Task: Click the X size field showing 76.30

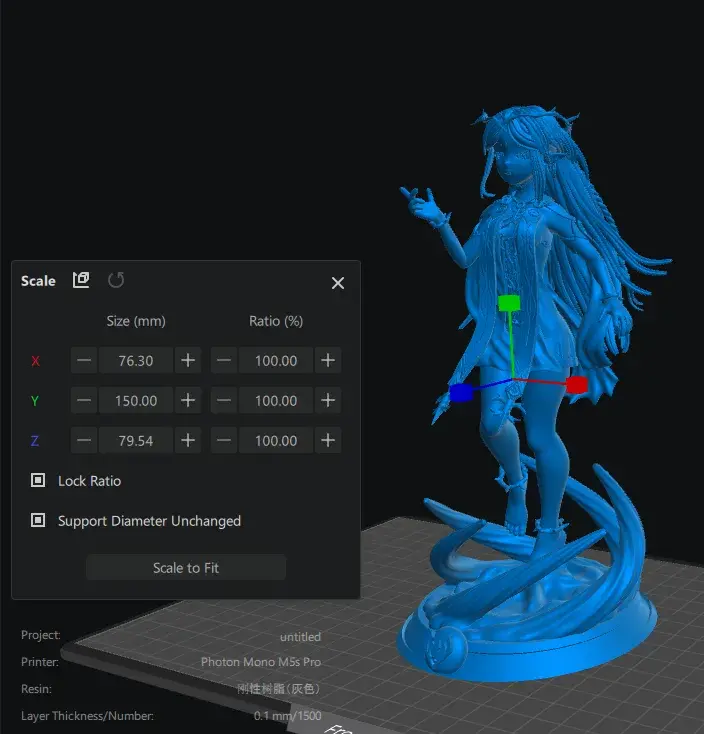Action: [136, 360]
